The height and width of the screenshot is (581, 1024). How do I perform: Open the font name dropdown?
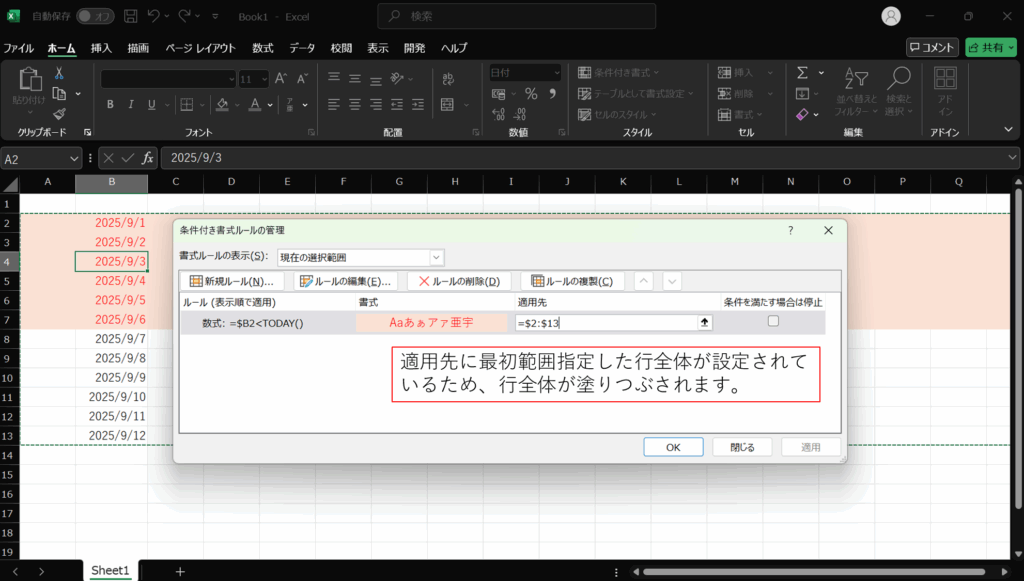tap(231, 79)
